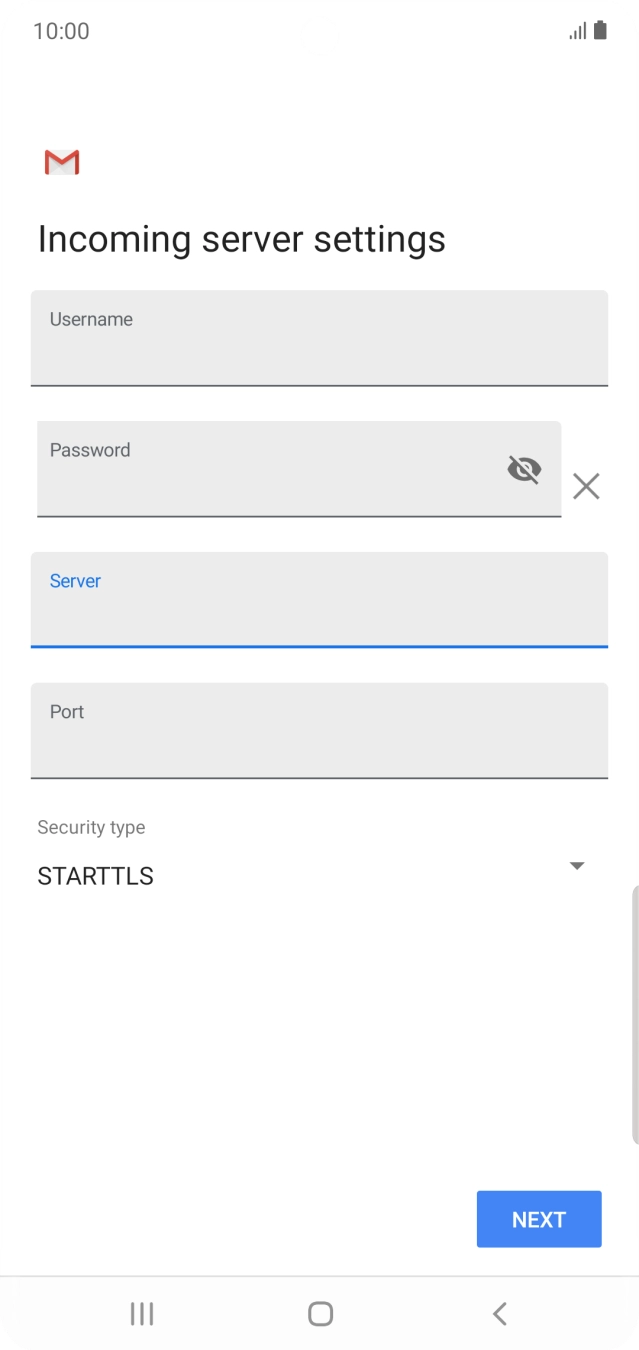
Task: Tap the Incoming server settings heading
Action: (x=241, y=240)
